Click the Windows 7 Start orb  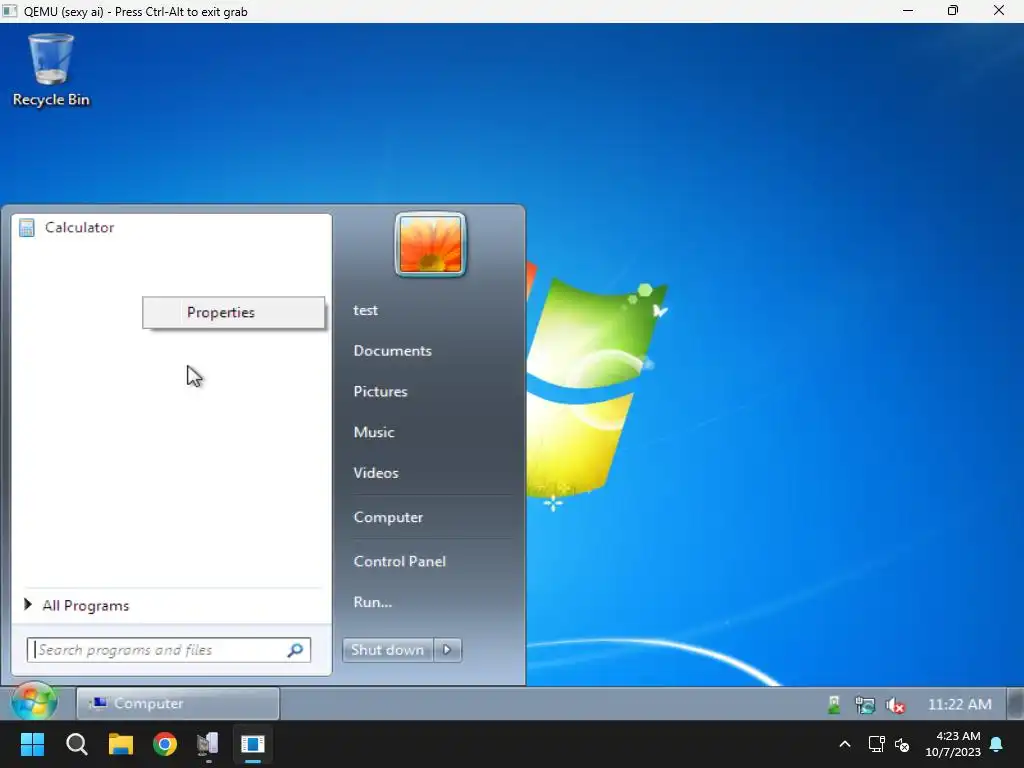(34, 702)
